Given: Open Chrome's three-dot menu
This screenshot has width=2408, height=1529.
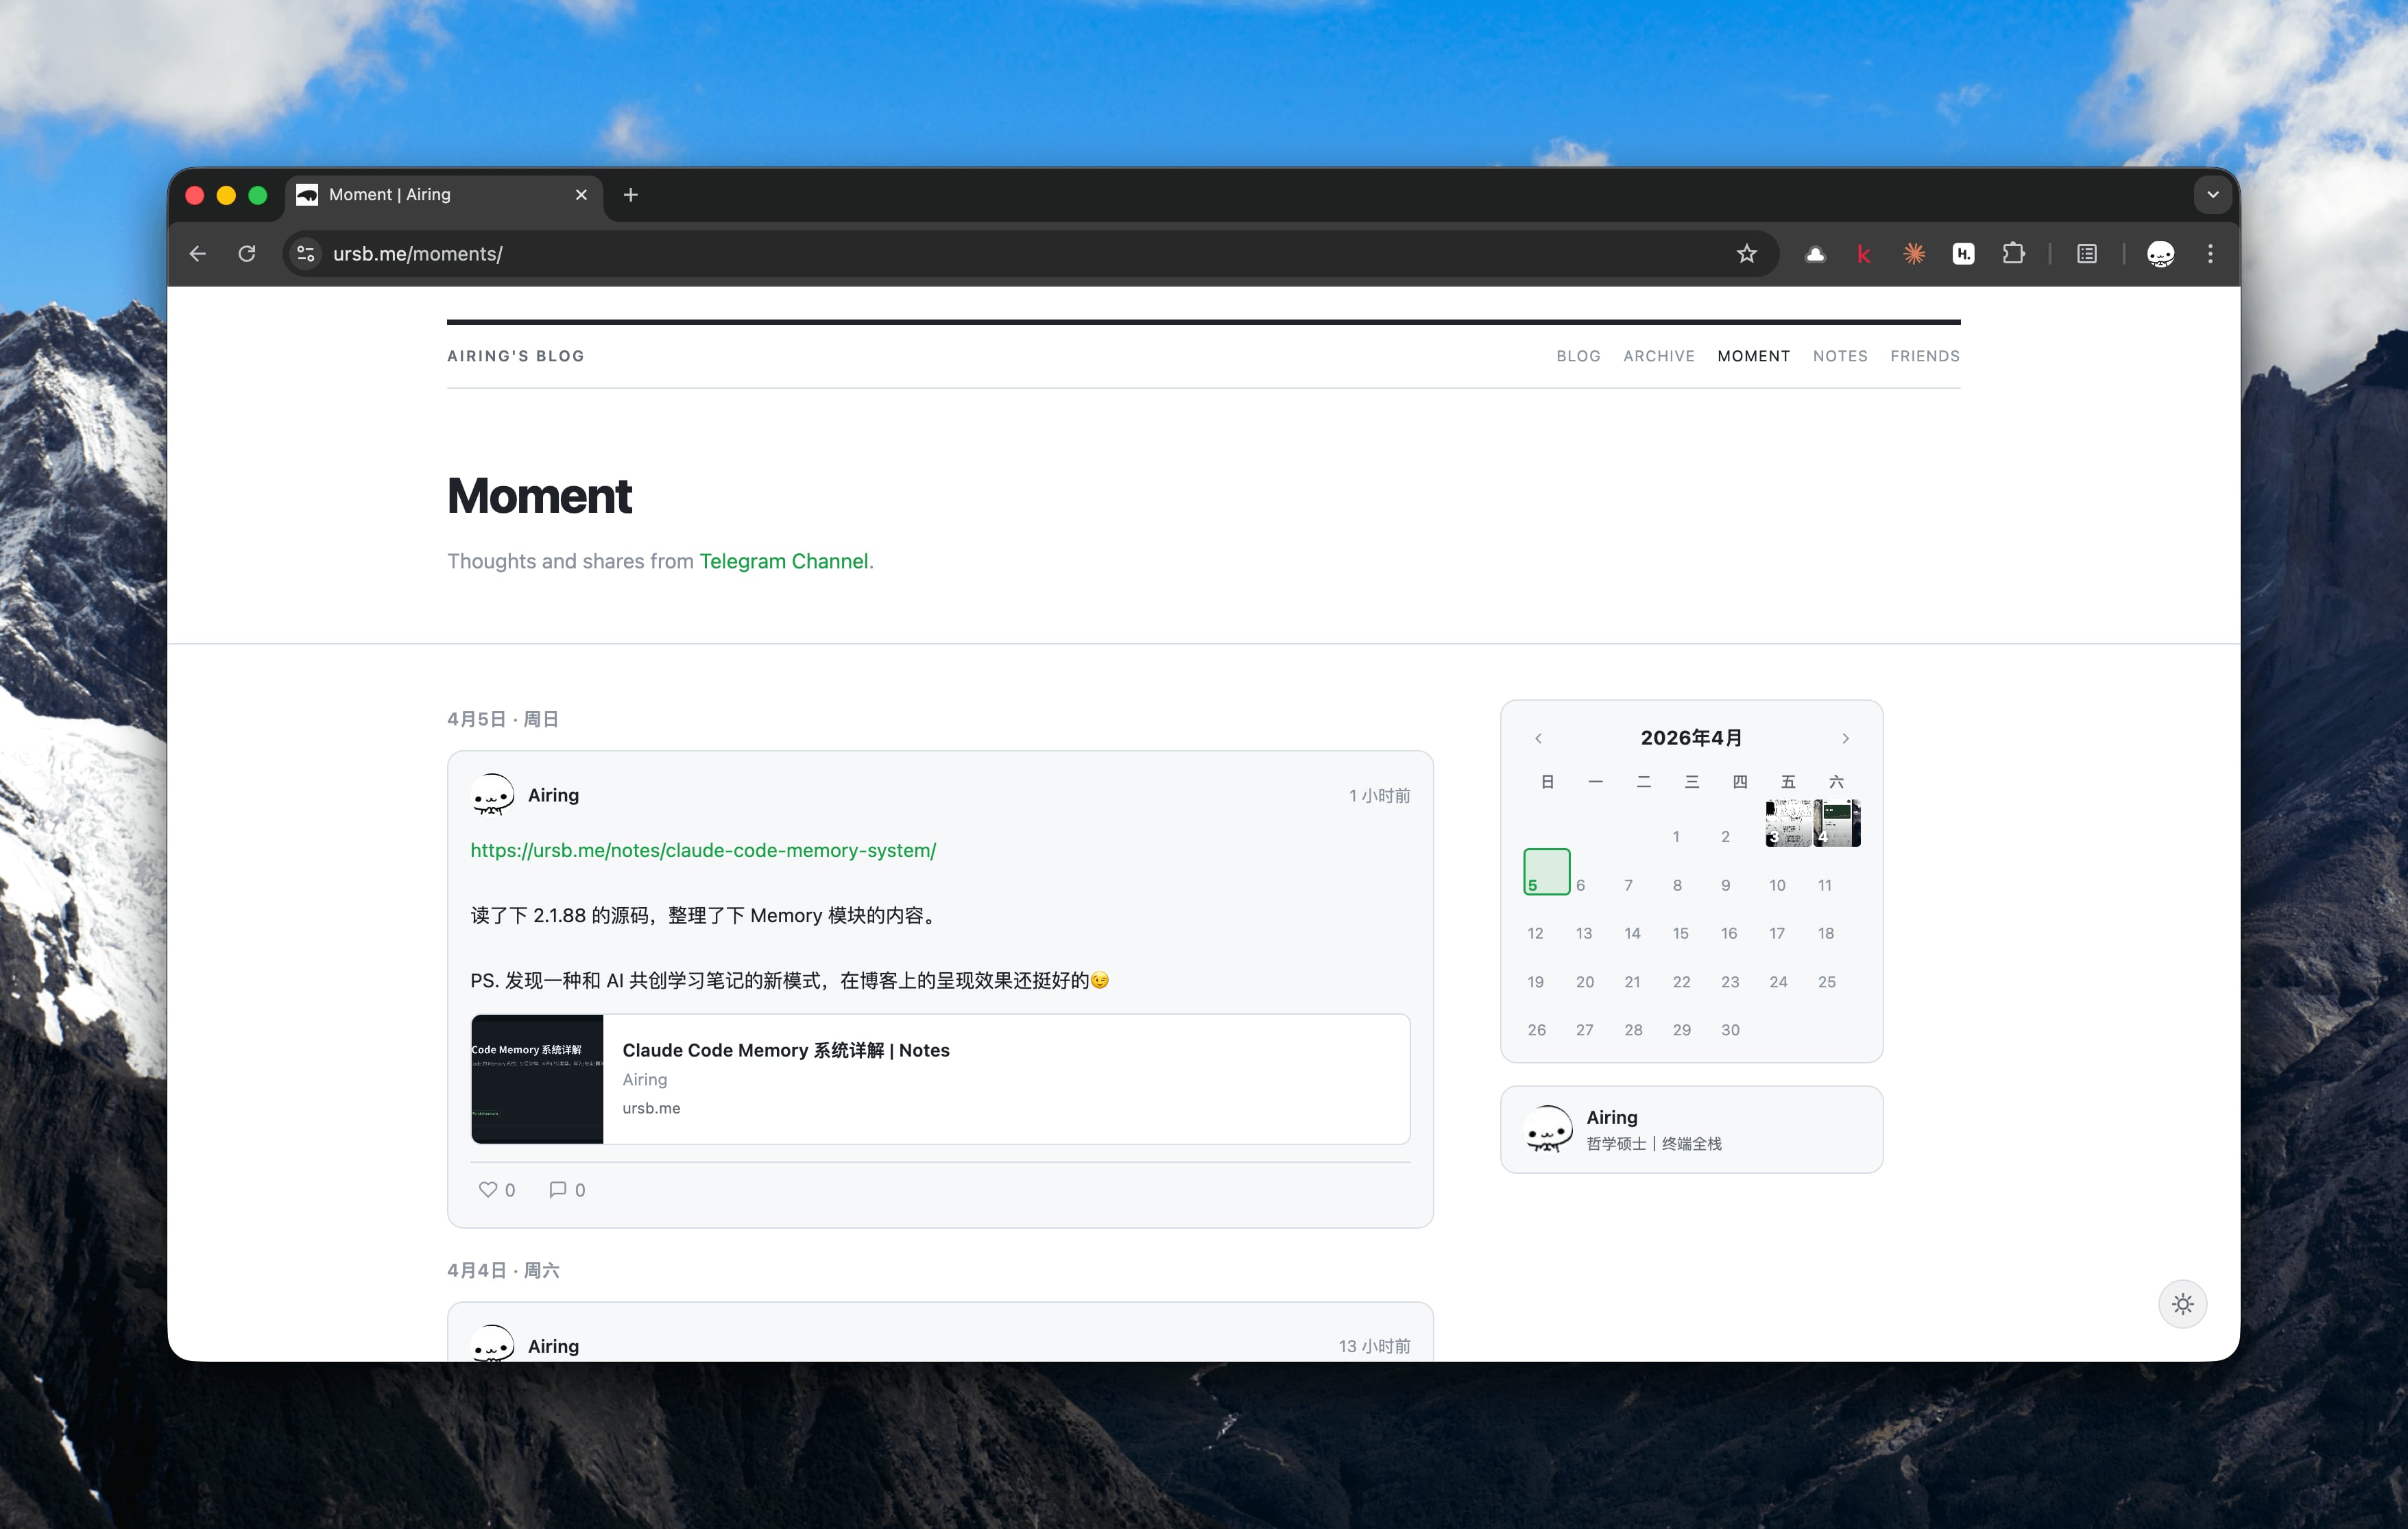Looking at the screenshot, I should [2210, 254].
